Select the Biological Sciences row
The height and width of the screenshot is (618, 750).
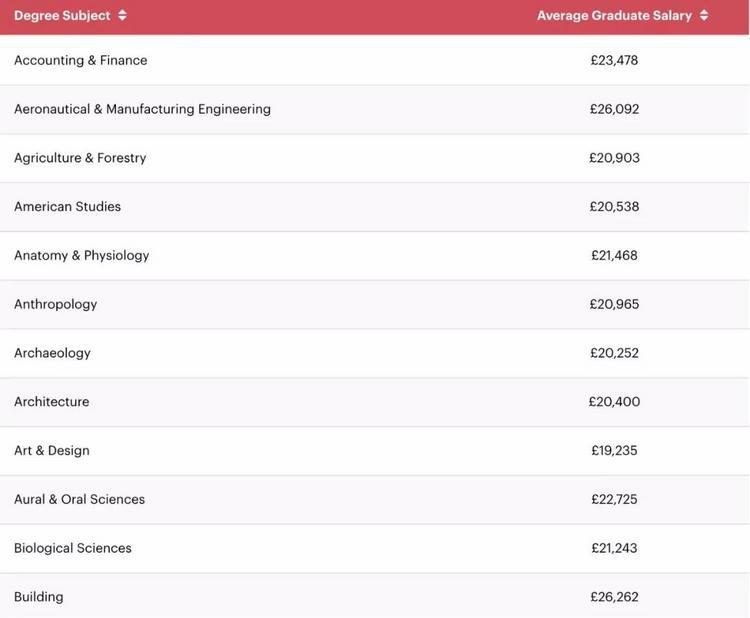click(72, 548)
